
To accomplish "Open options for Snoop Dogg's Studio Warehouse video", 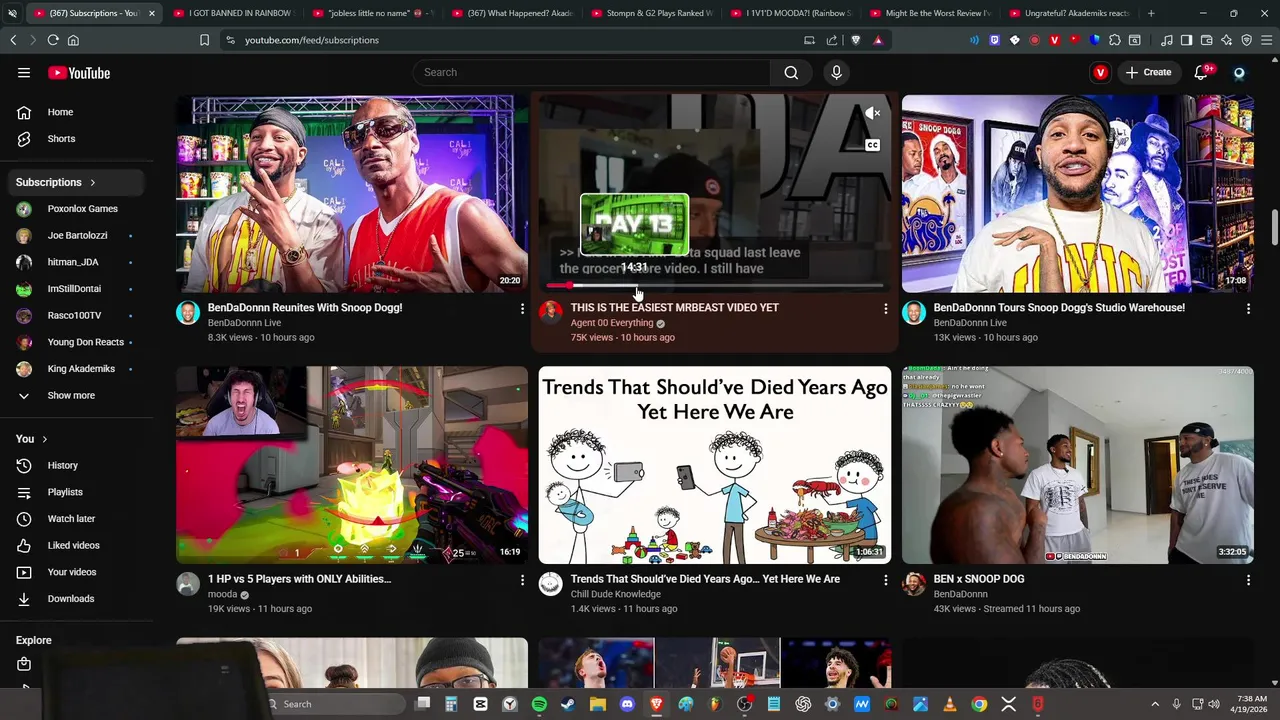I will [1248, 309].
